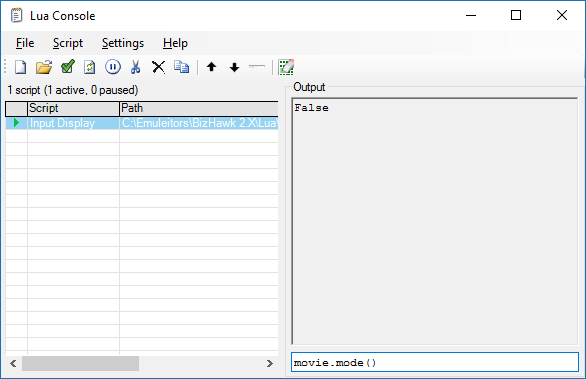This screenshot has width=586, height=379.
Task: Sort by the Script column header
Action: (73, 108)
